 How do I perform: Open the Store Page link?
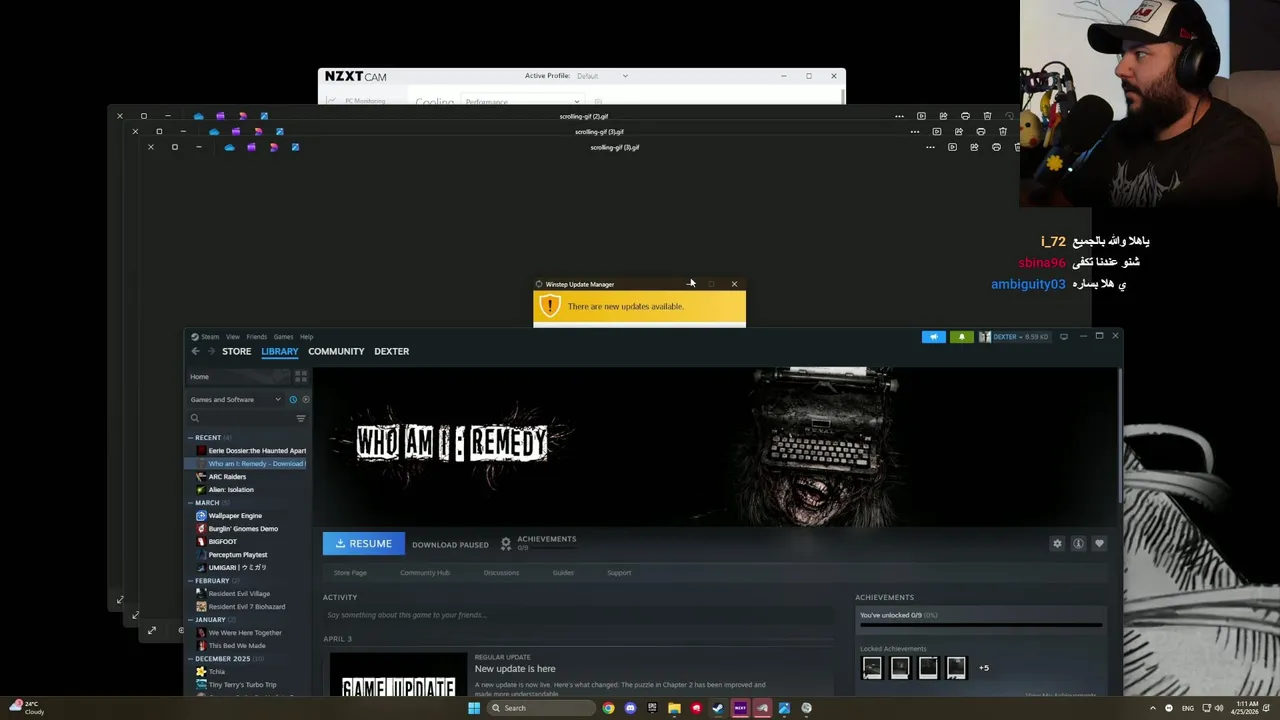click(350, 573)
